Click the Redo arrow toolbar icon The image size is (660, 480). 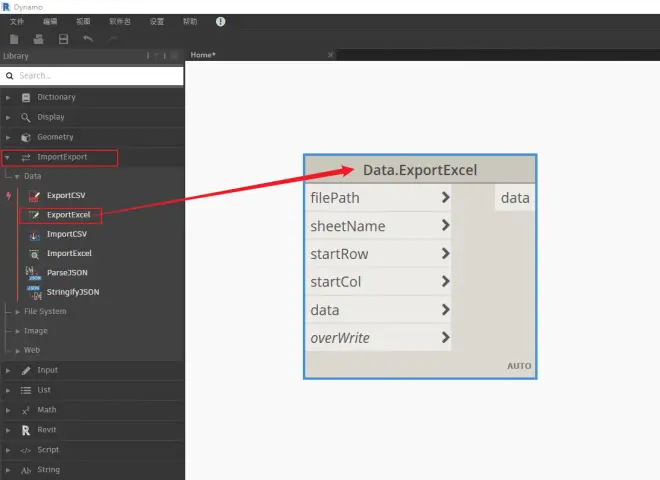click(113, 39)
